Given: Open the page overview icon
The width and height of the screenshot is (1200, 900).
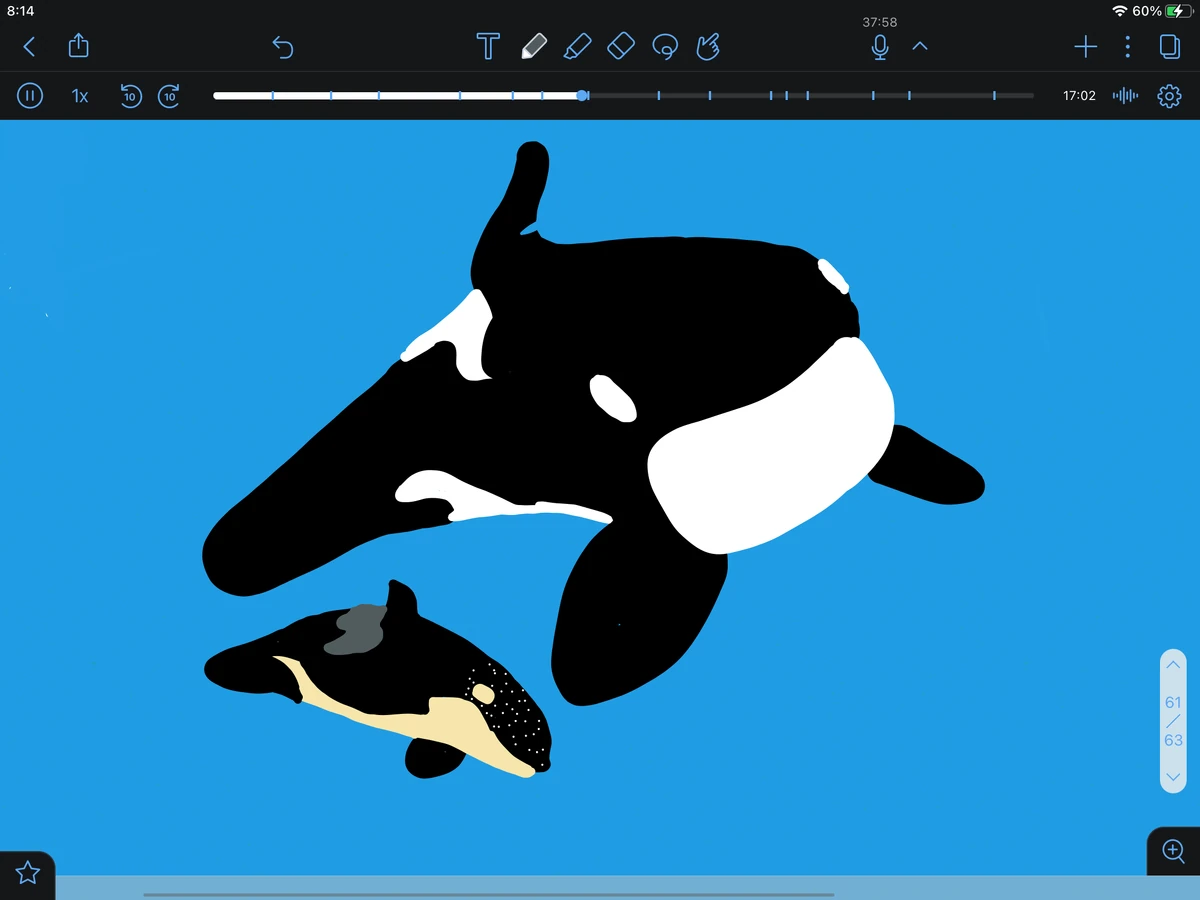Looking at the screenshot, I should coord(1171,46).
